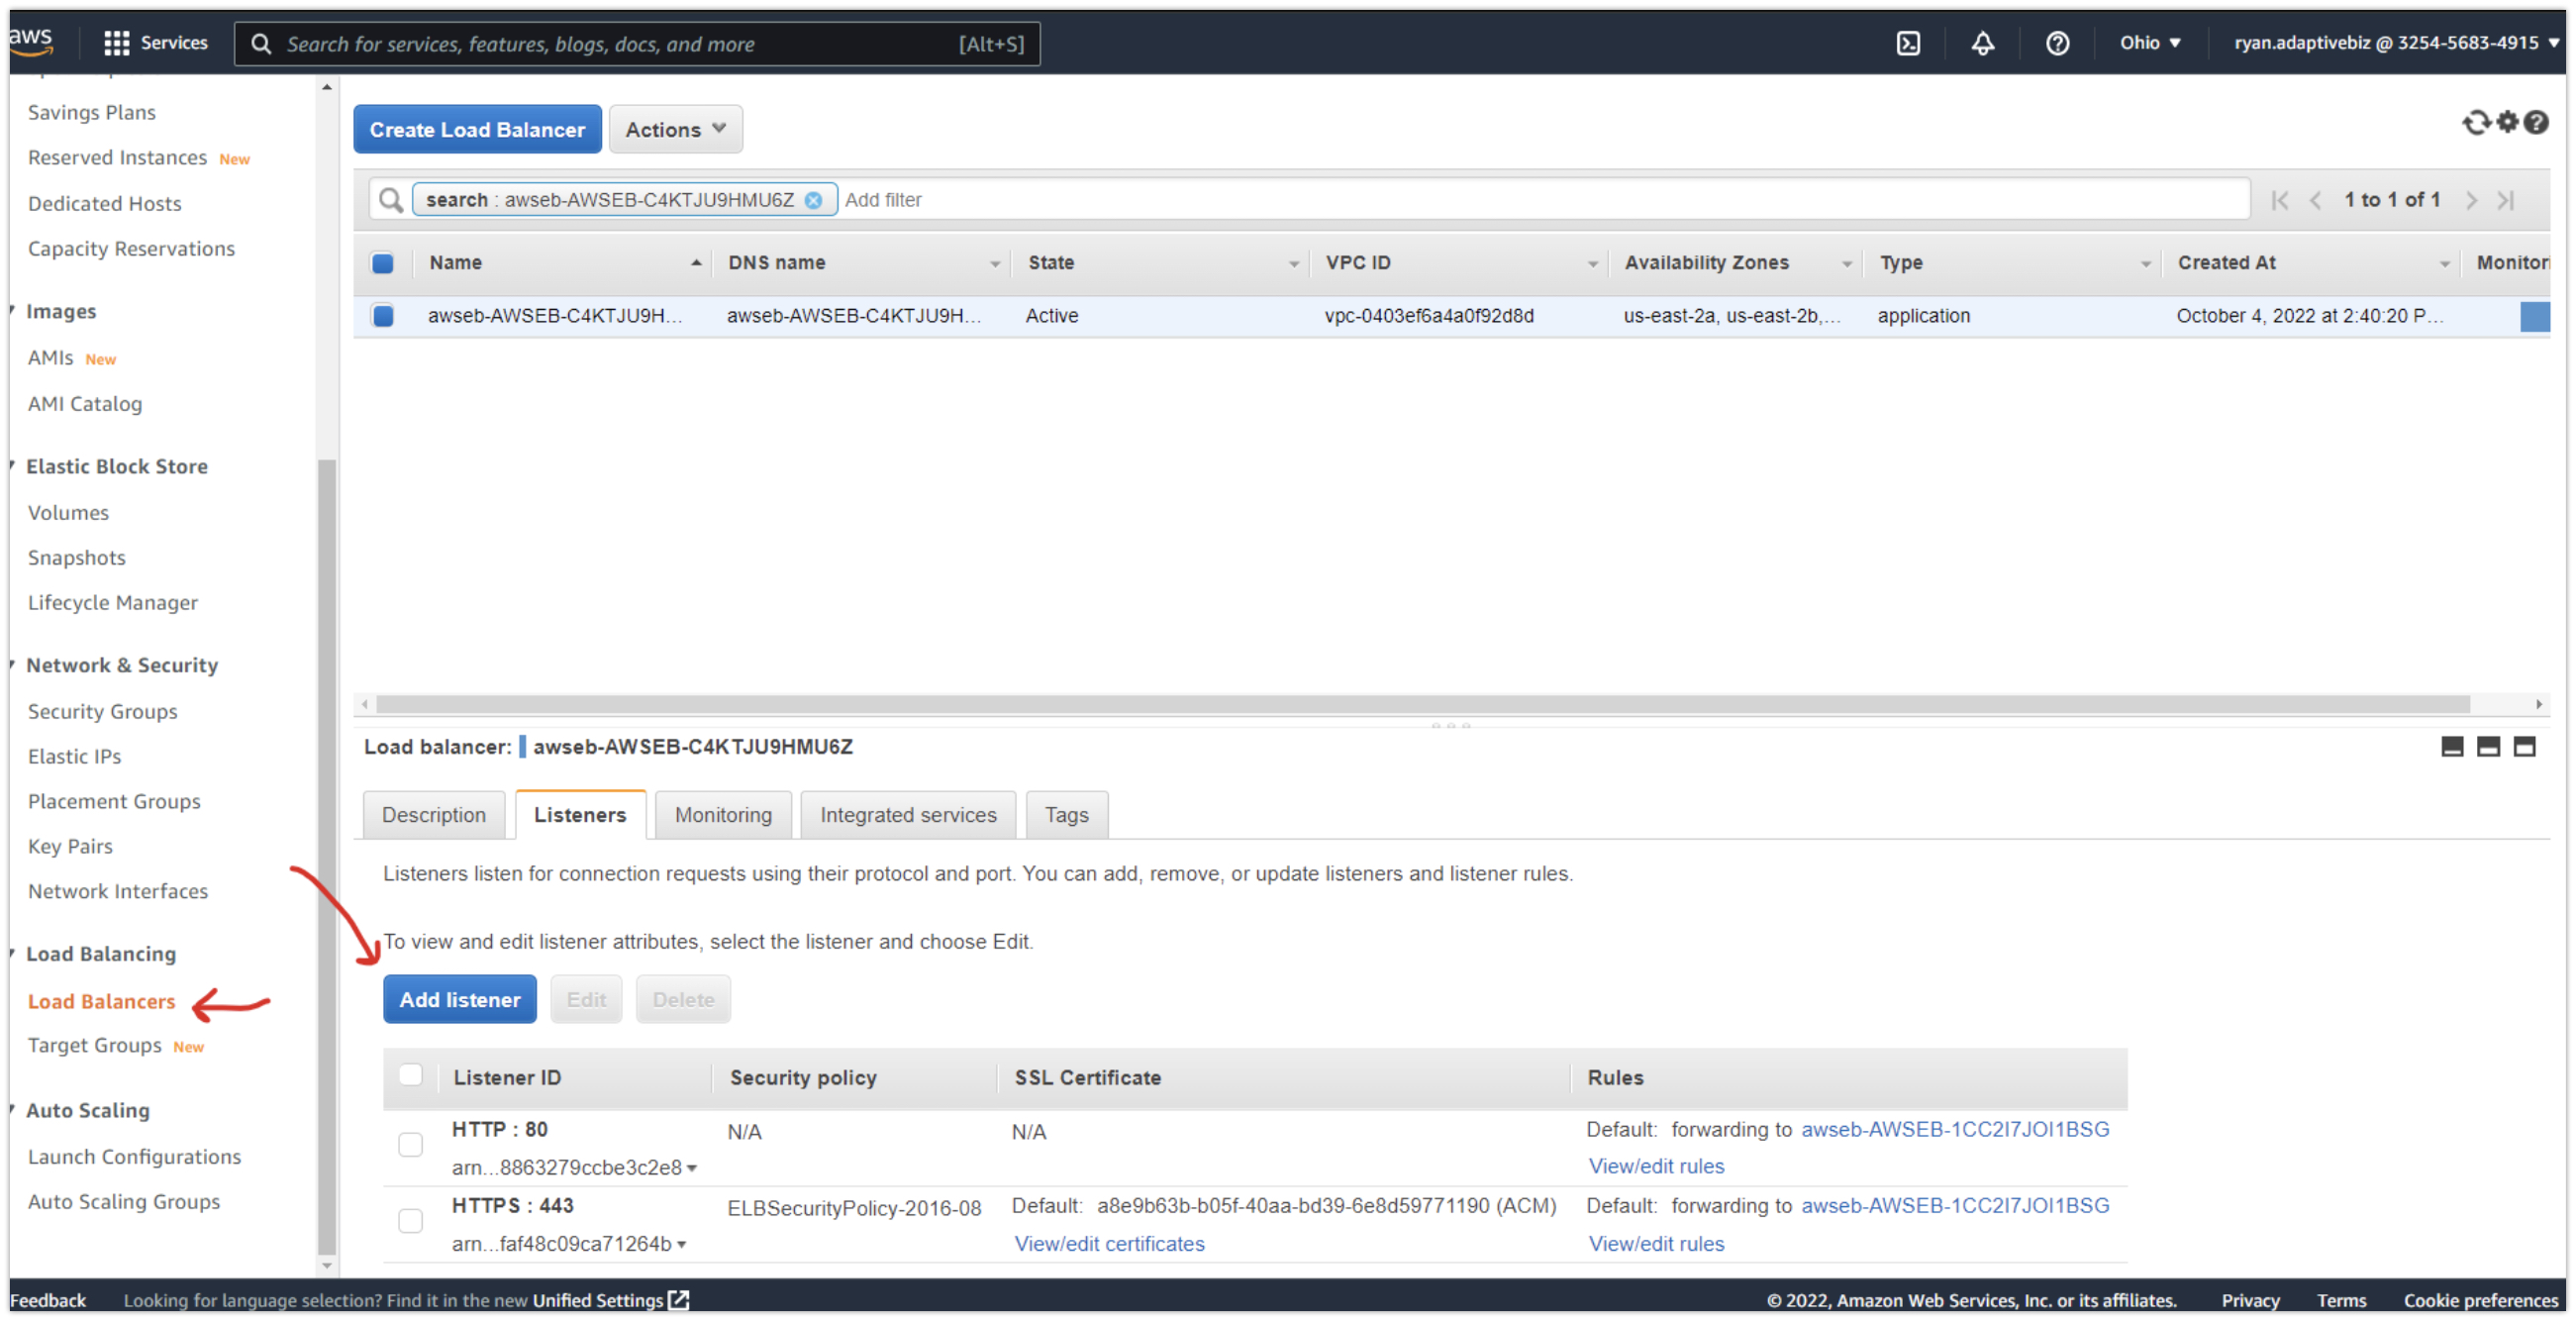Focus the top services search field

point(637,43)
